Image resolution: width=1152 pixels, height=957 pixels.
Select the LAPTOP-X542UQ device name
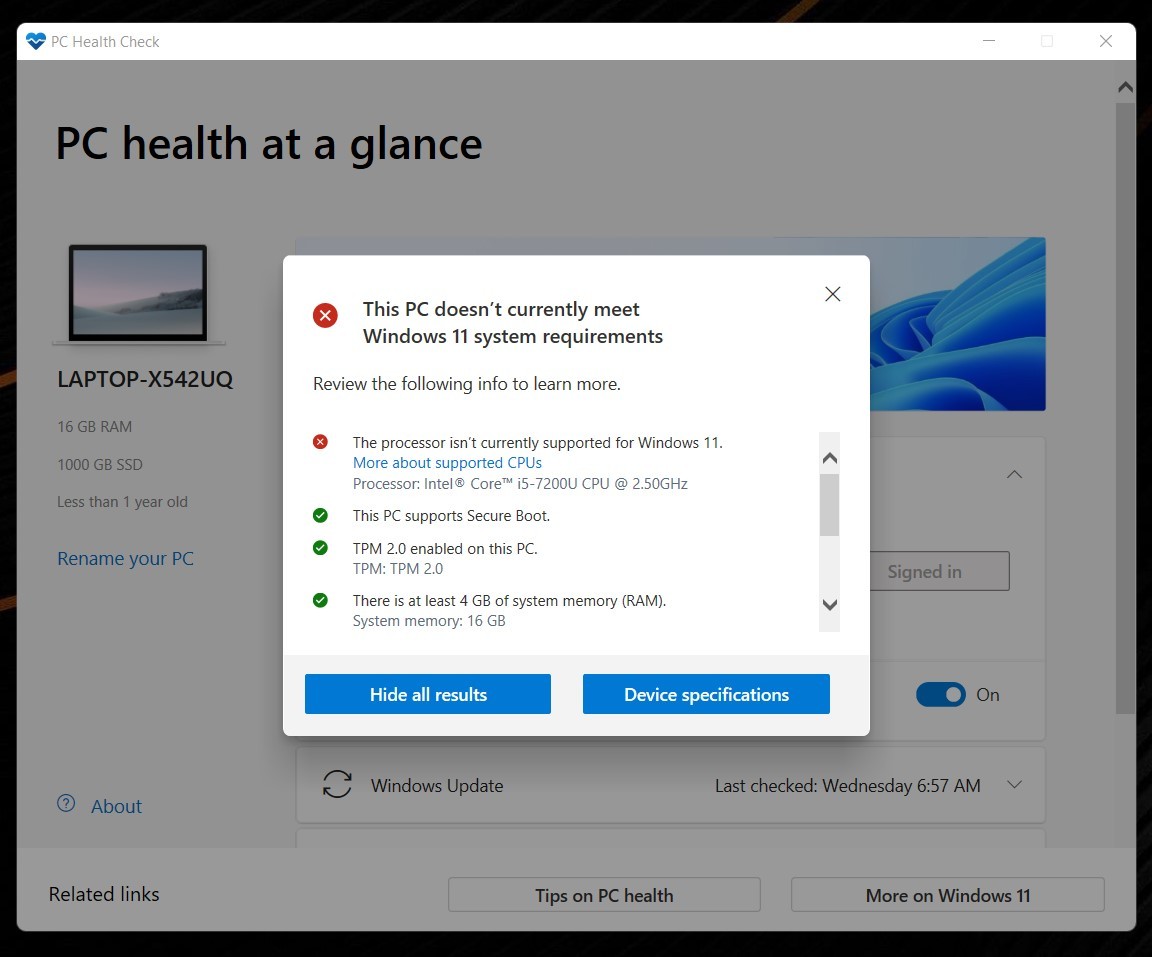(x=145, y=380)
